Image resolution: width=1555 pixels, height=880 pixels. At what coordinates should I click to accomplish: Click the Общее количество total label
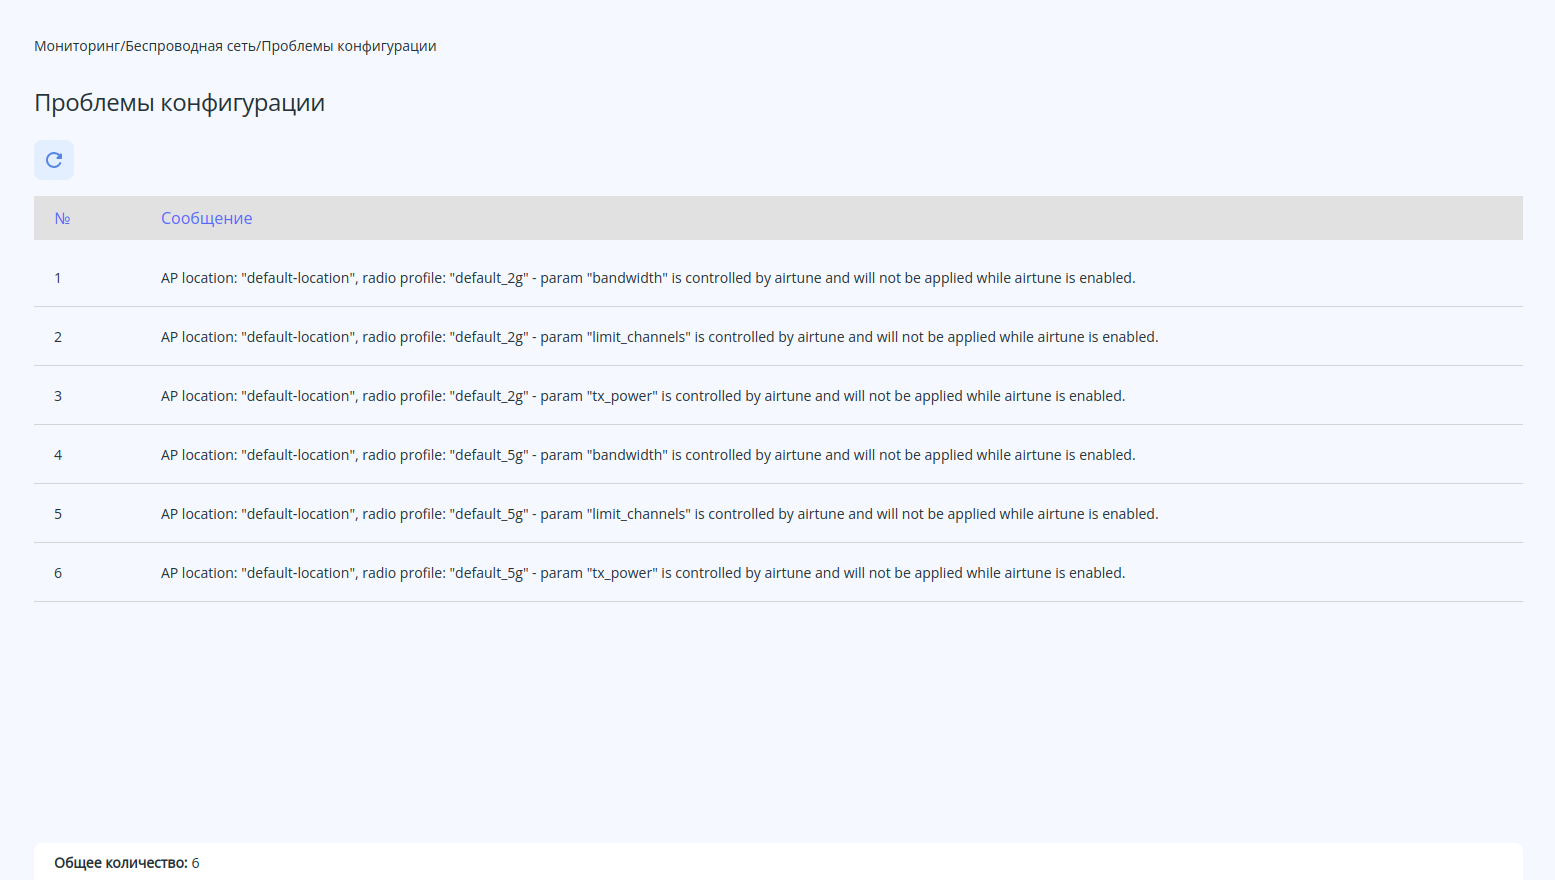121,863
